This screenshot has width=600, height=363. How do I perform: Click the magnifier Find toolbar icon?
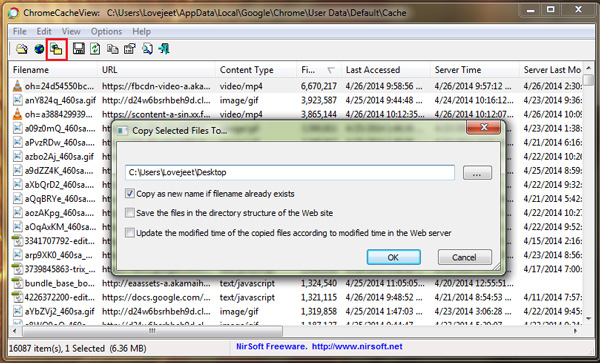coord(147,49)
